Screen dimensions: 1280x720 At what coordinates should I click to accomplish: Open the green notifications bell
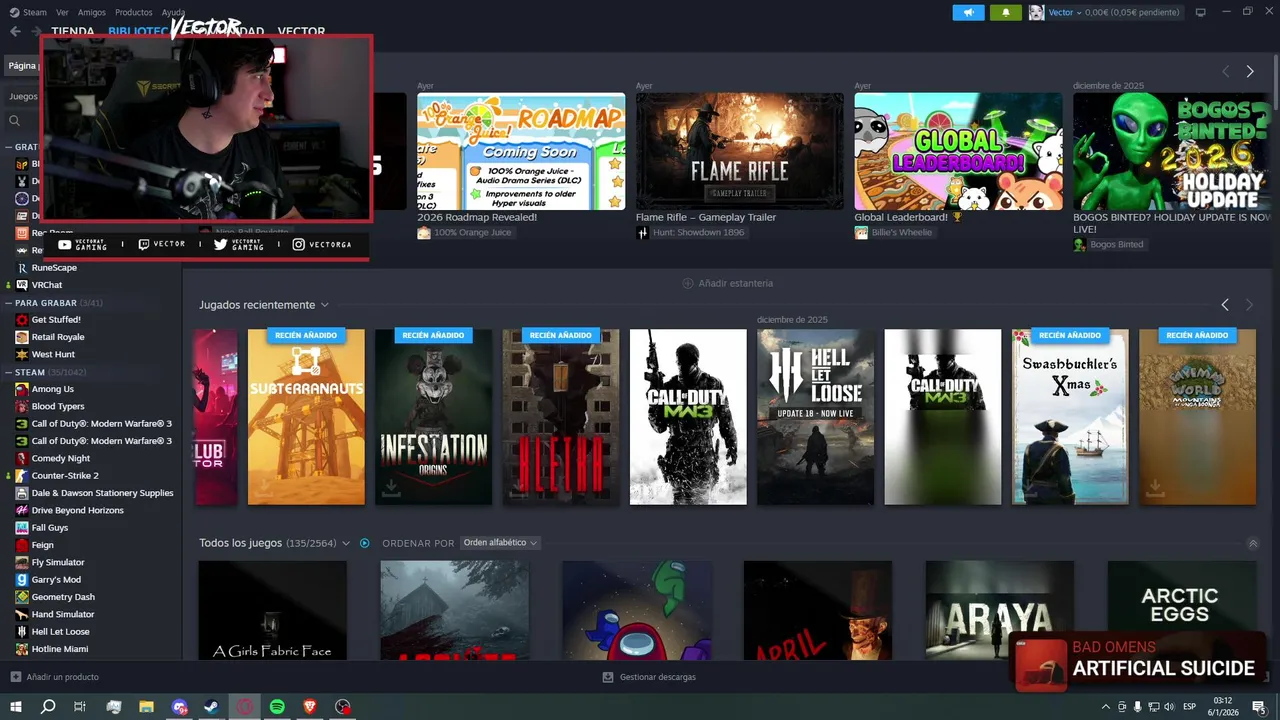point(1005,12)
